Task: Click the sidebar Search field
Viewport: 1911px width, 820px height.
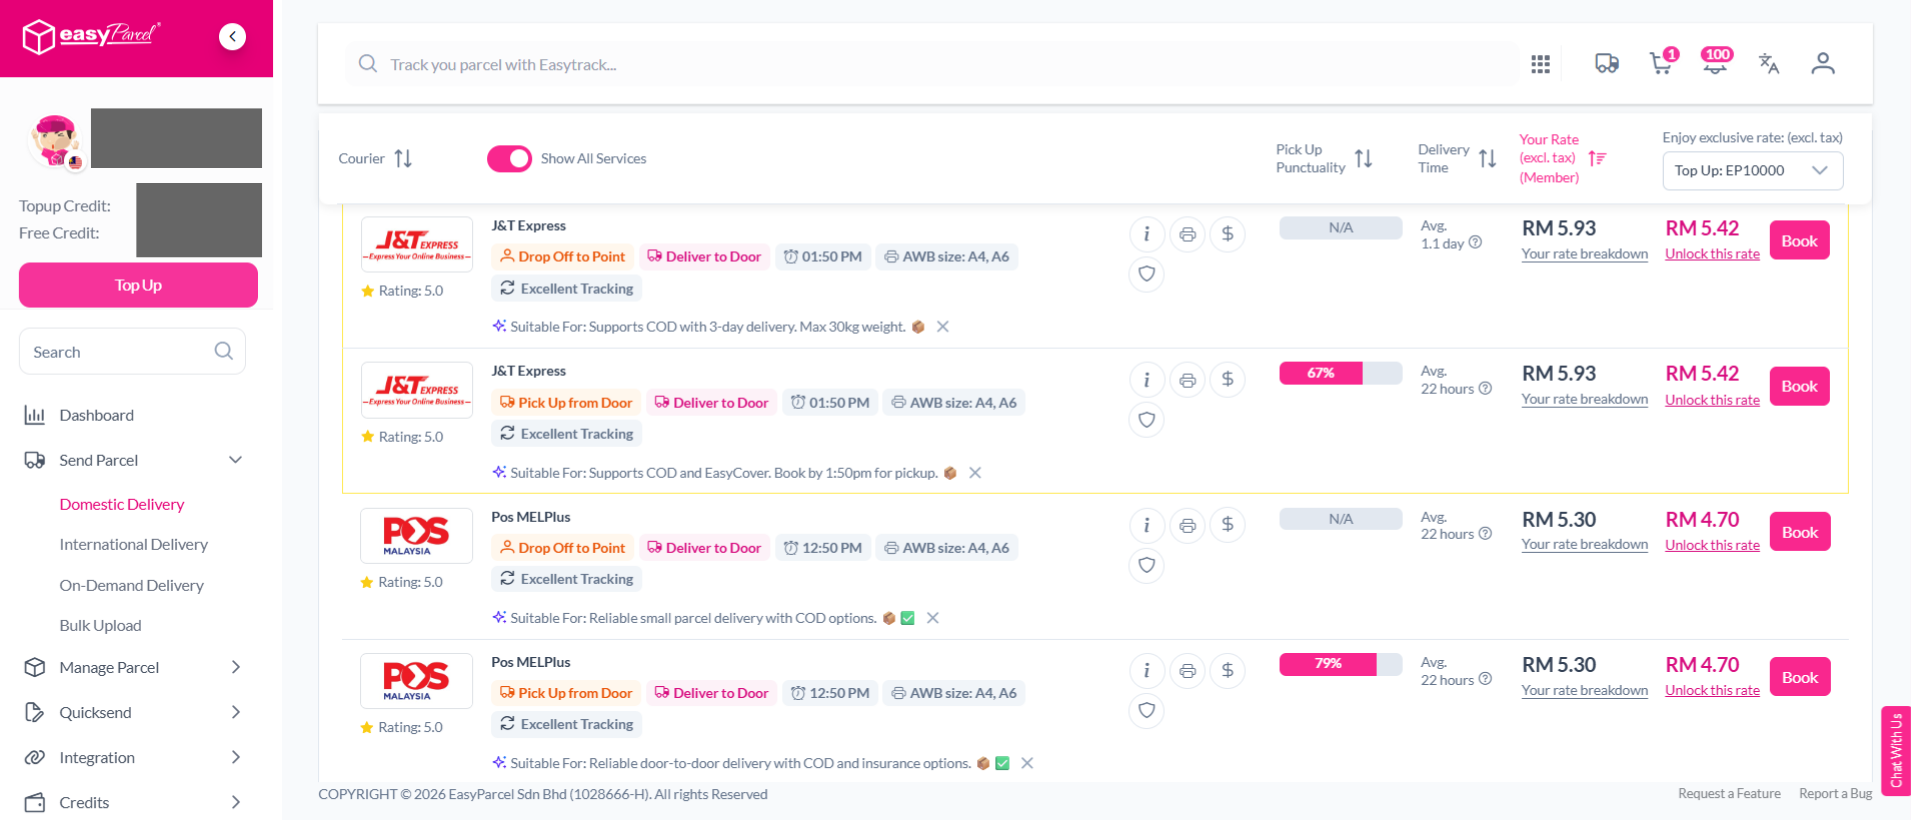Action: (x=132, y=351)
